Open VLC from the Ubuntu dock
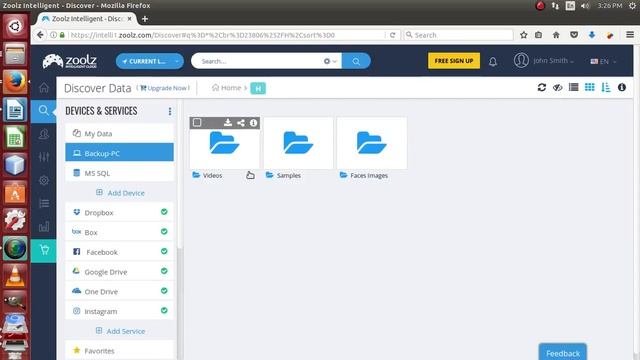The width and height of the screenshot is (640, 360). click(15, 276)
